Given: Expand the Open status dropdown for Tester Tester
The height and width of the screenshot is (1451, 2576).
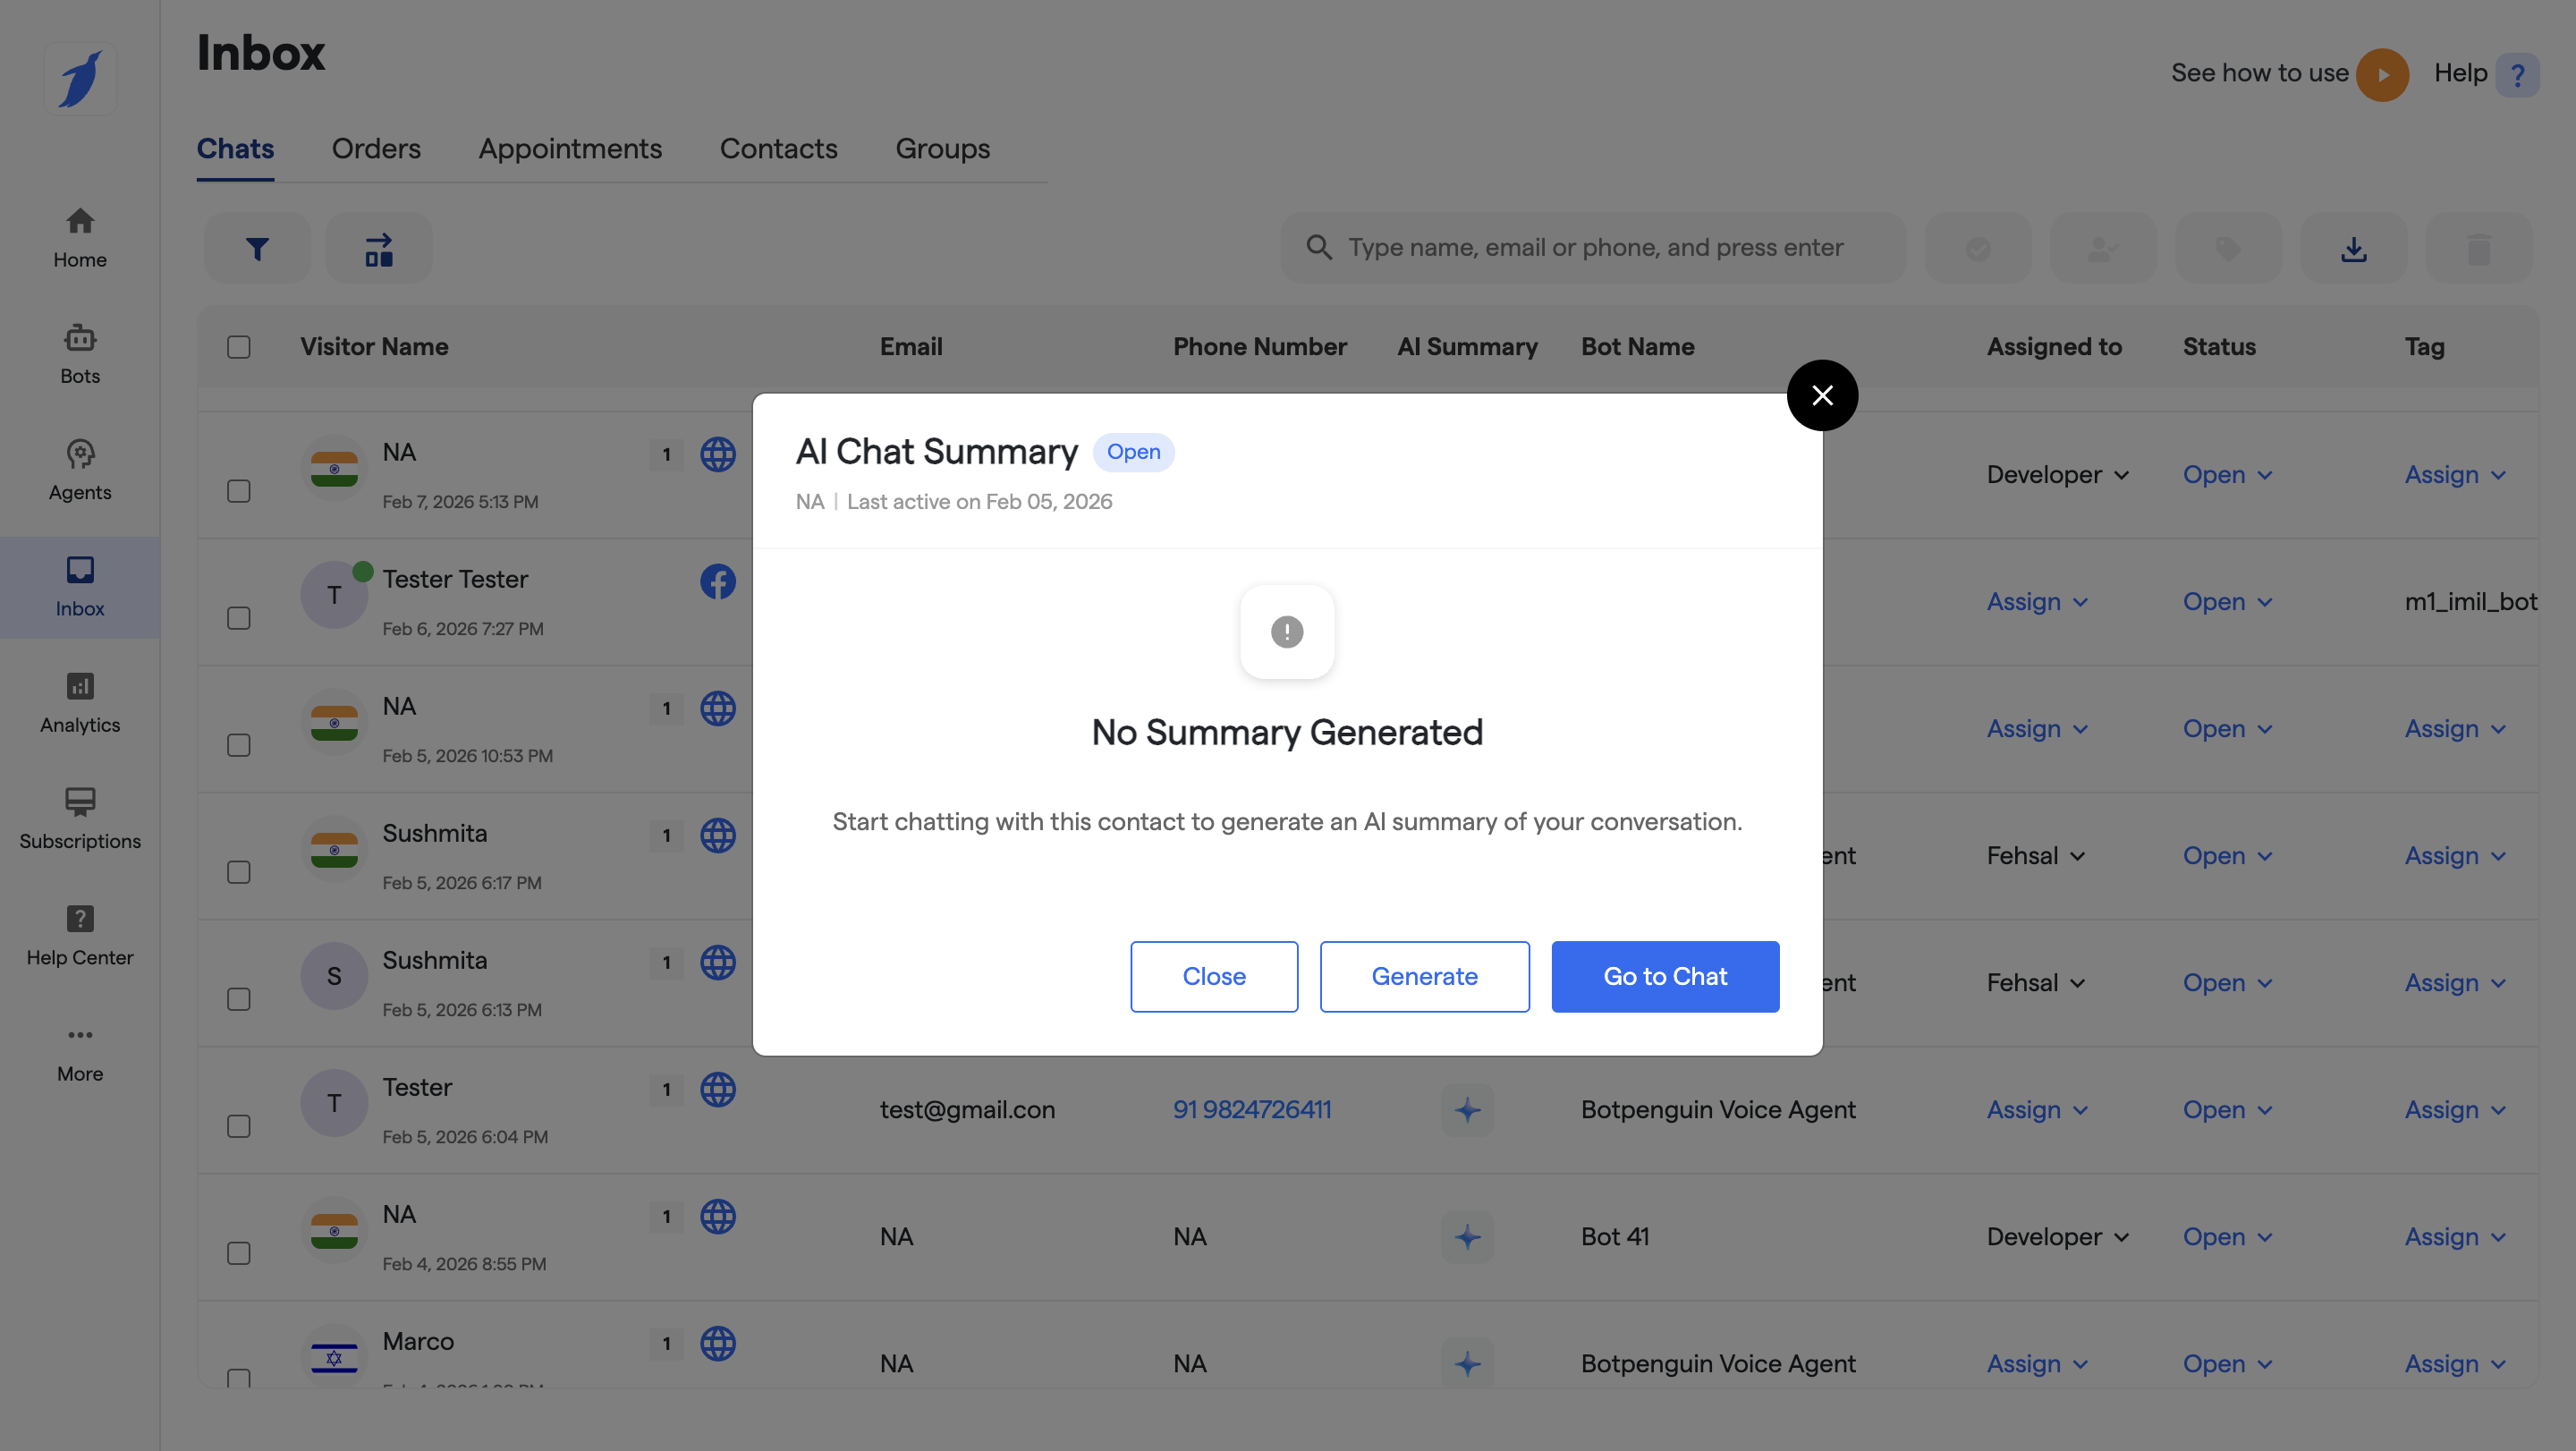Looking at the screenshot, I should pos(2227,602).
